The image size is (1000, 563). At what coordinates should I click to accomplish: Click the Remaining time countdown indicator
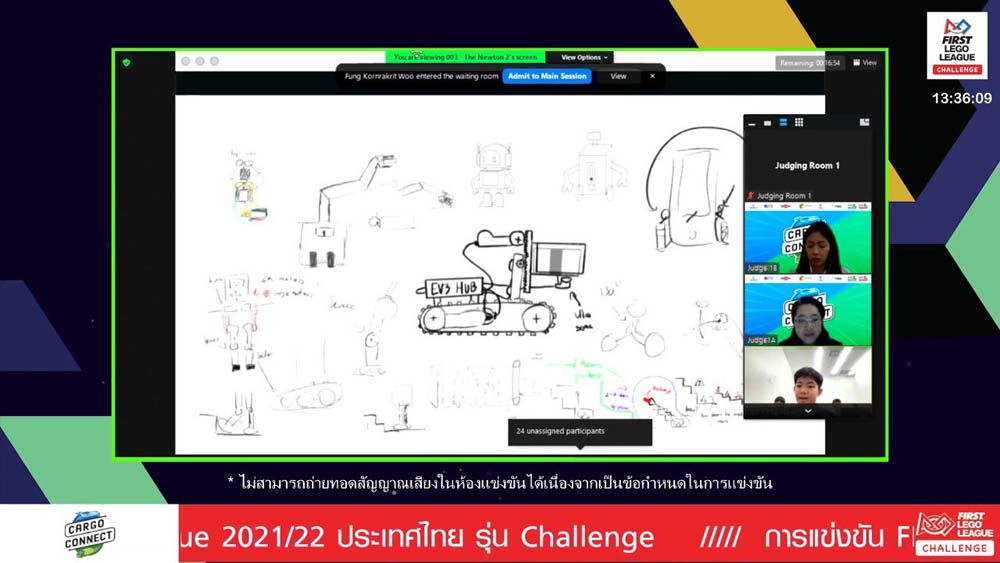(x=809, y=63)
